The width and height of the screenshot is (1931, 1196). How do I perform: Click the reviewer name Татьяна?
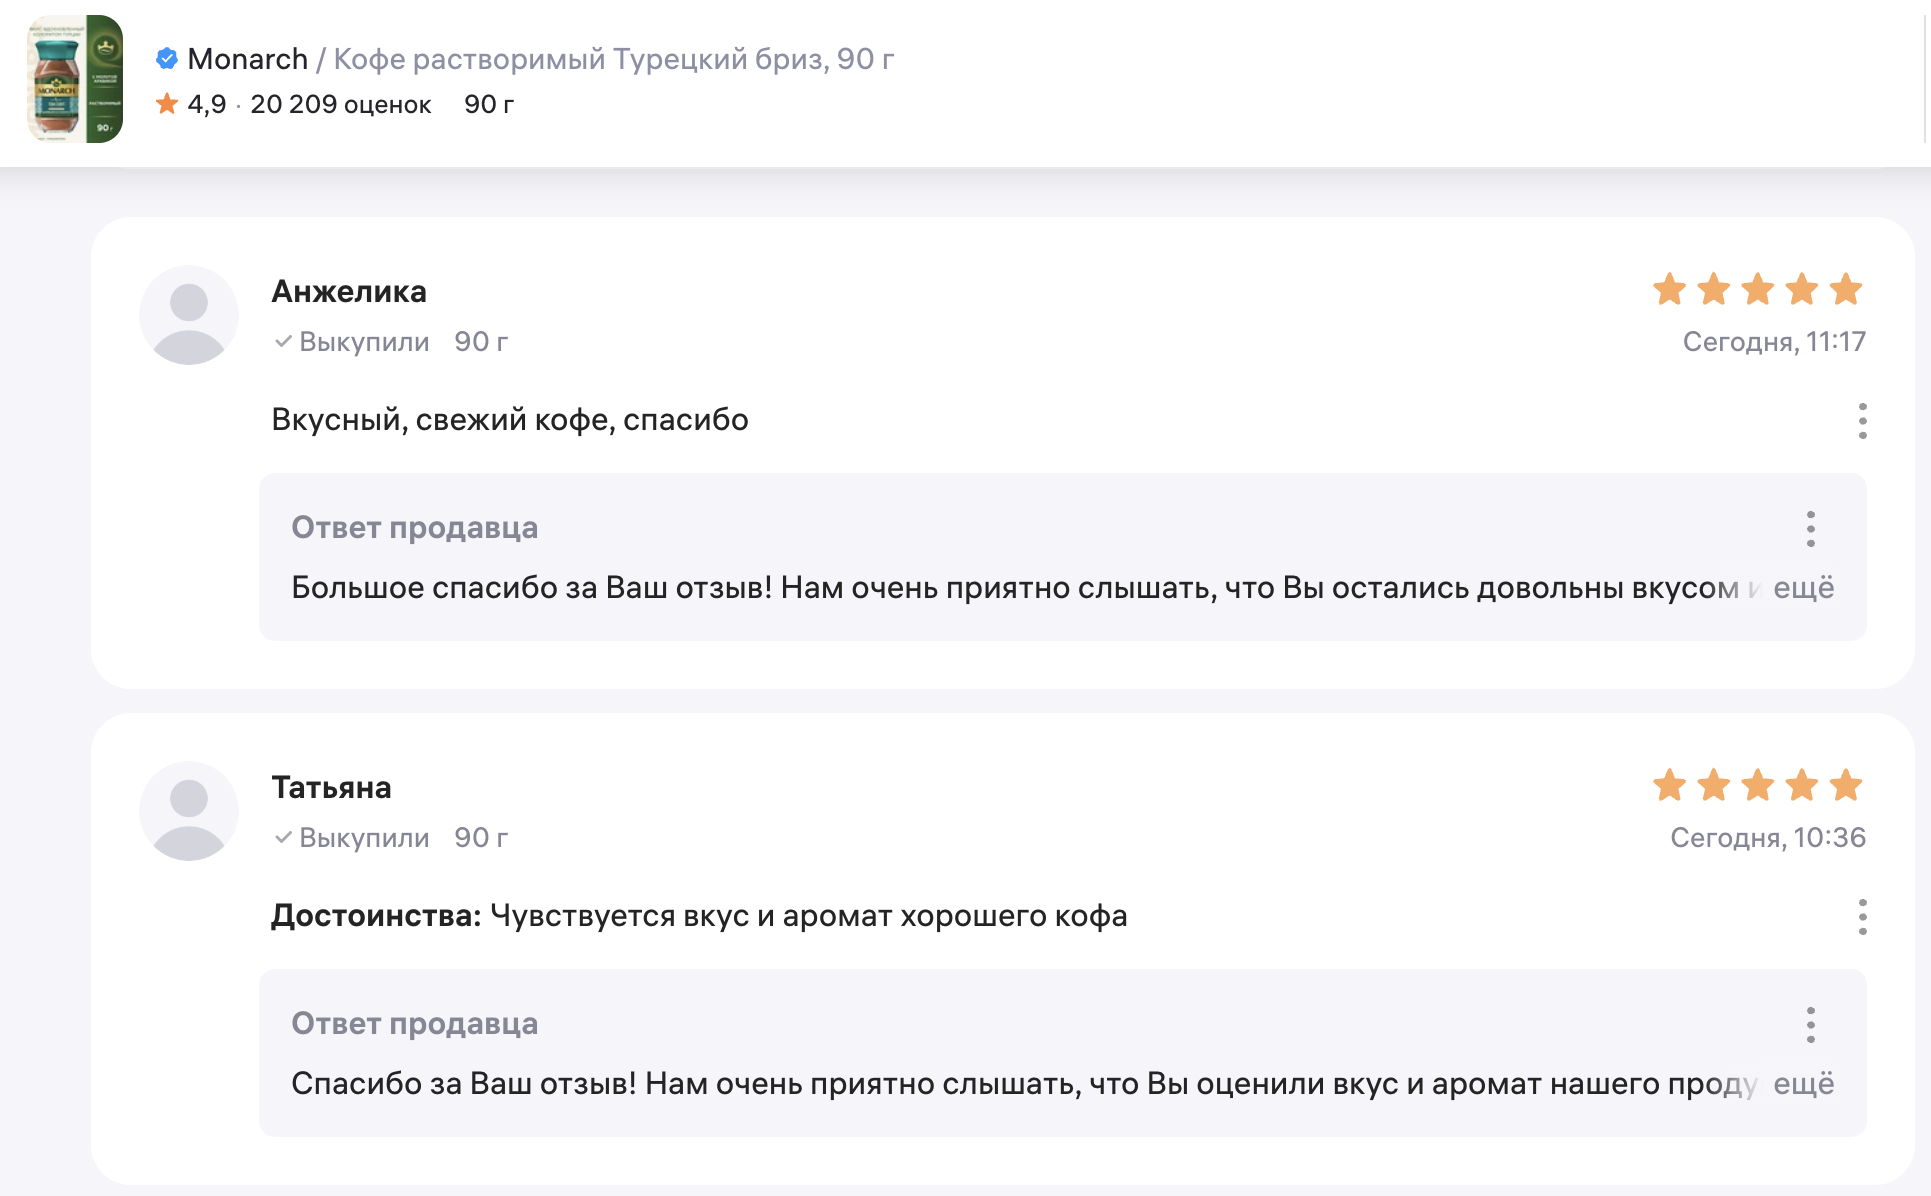[331, 787]
